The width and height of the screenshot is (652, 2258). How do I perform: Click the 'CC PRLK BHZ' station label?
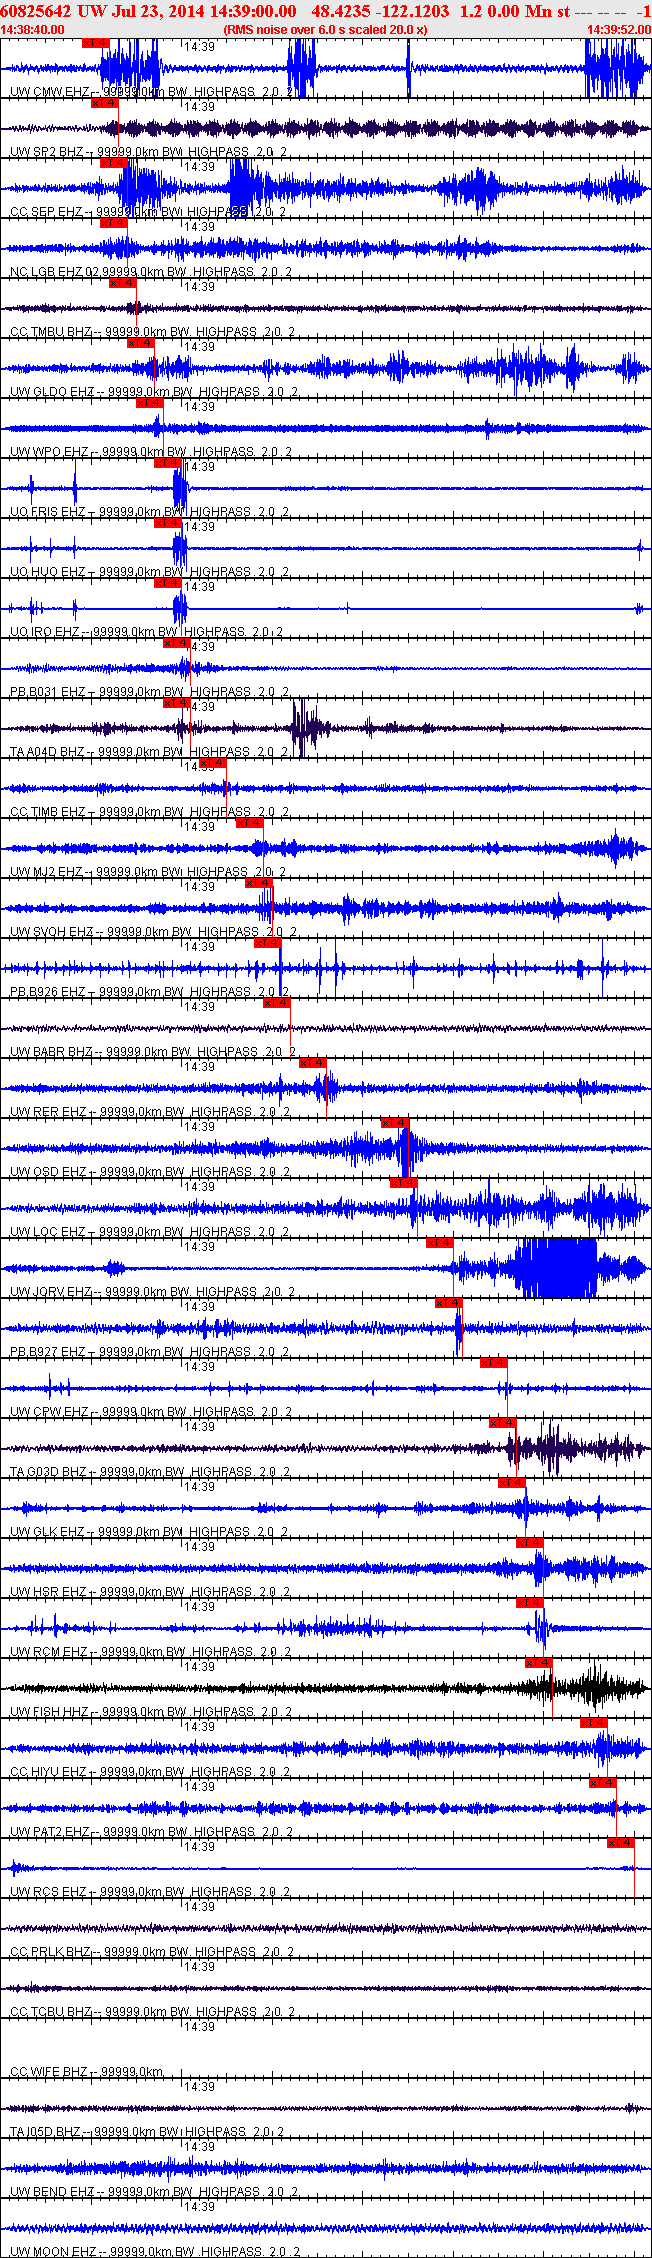click(51, 1952)
